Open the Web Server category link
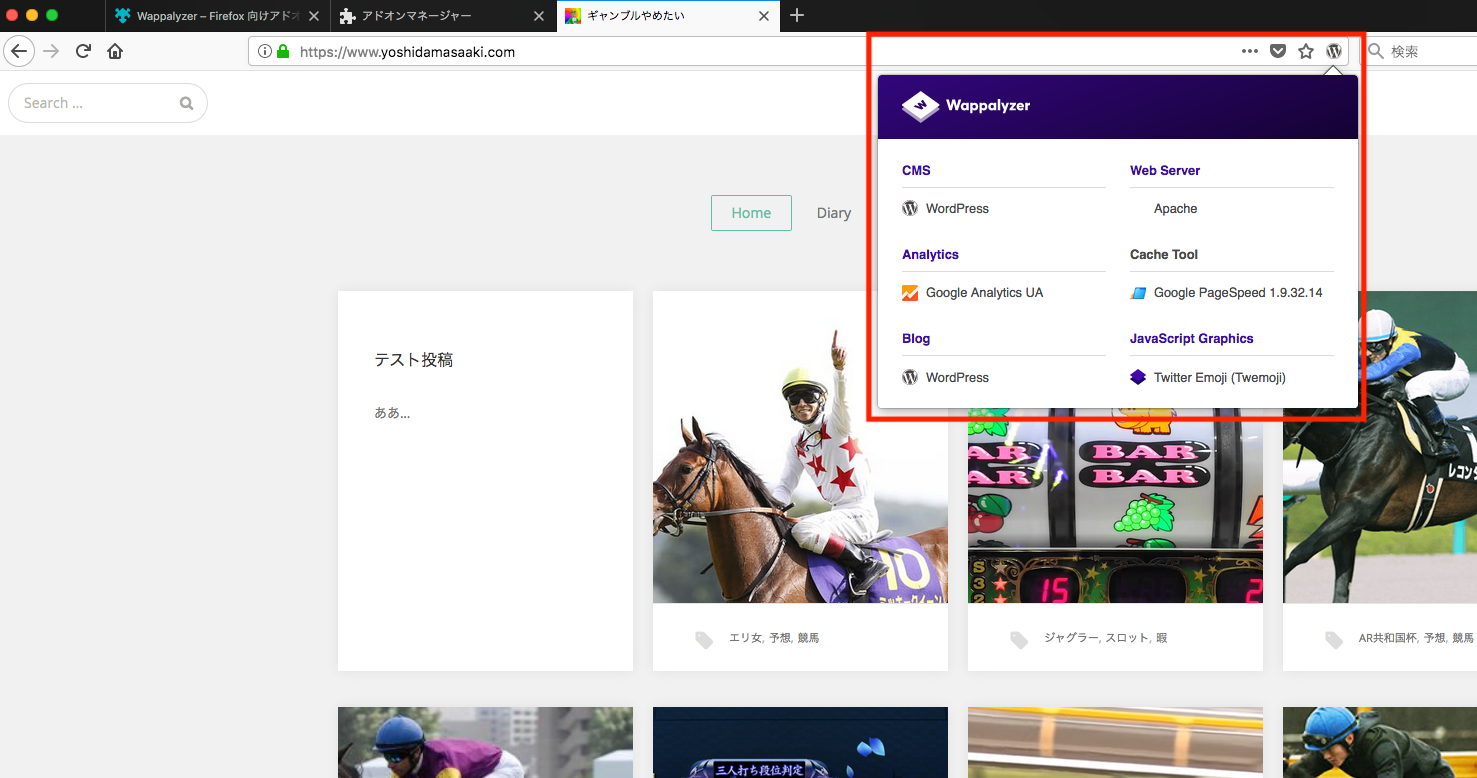 (x=1165, y=170)
